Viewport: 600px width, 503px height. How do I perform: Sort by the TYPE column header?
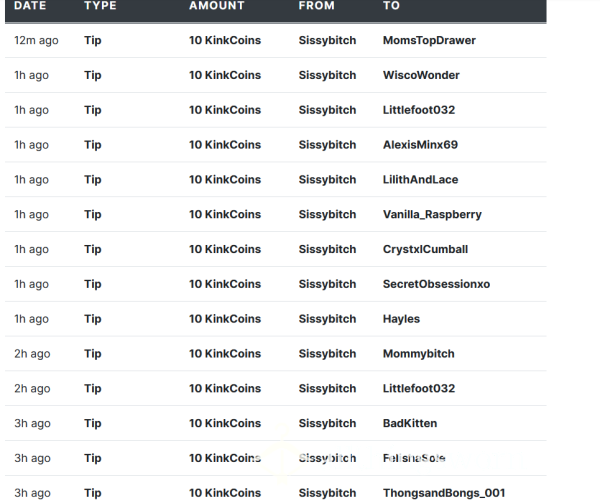point(100,6)
